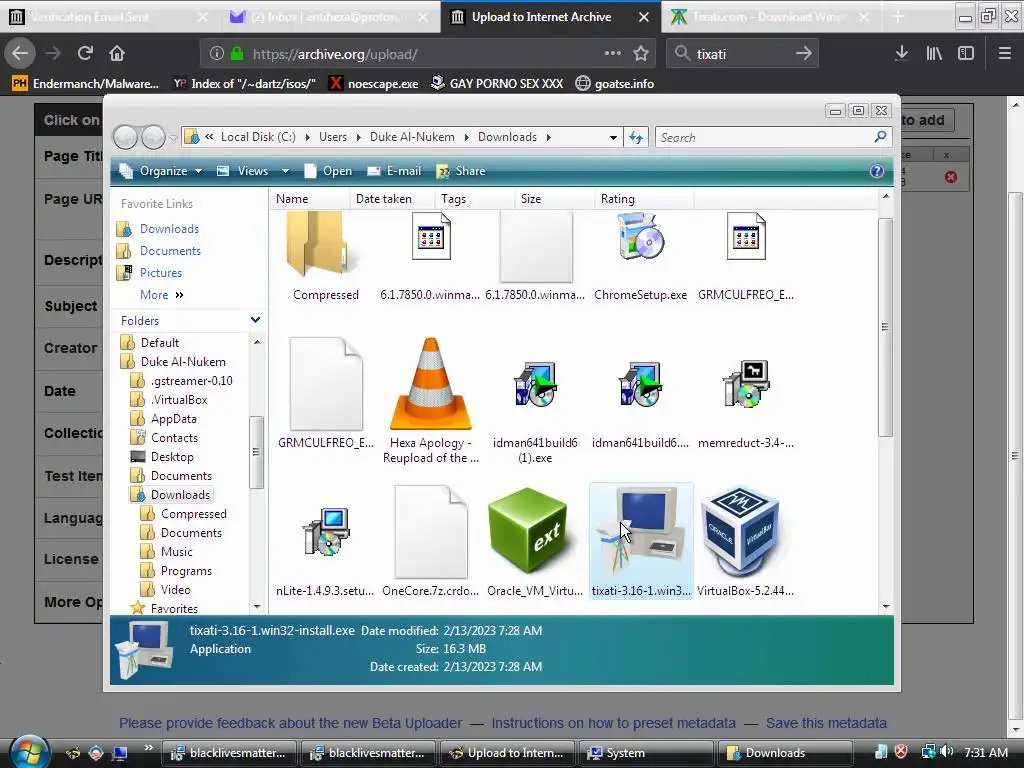
Task: Open Pictures favorite link
Action: coord(161,273)
